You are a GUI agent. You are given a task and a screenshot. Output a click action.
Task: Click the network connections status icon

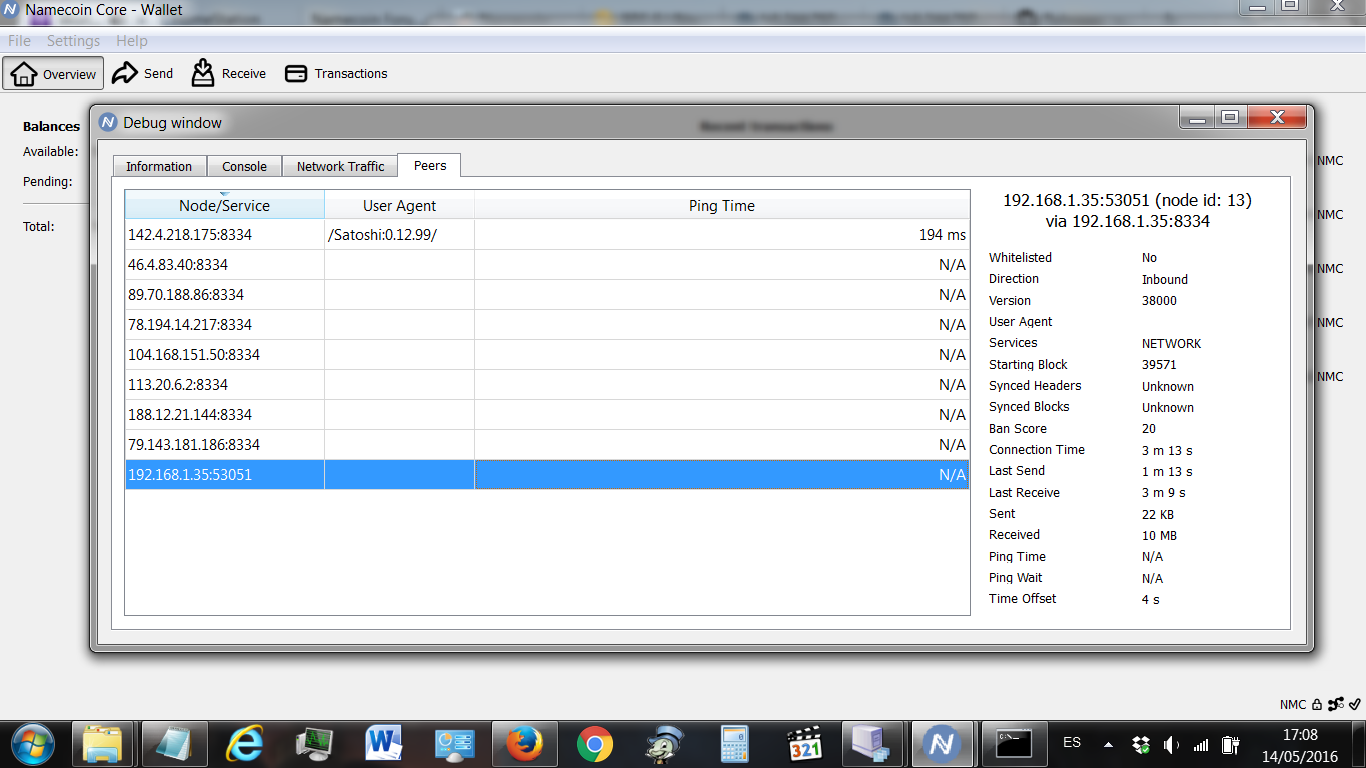tap(1336, 704)
